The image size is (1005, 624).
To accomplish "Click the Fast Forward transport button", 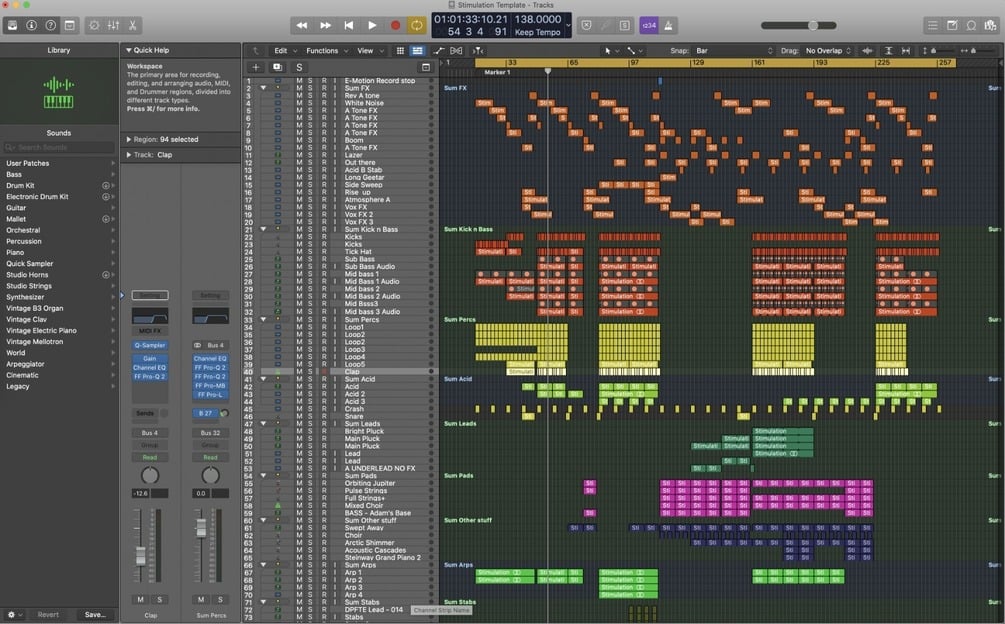I will [x=326, y=26].
